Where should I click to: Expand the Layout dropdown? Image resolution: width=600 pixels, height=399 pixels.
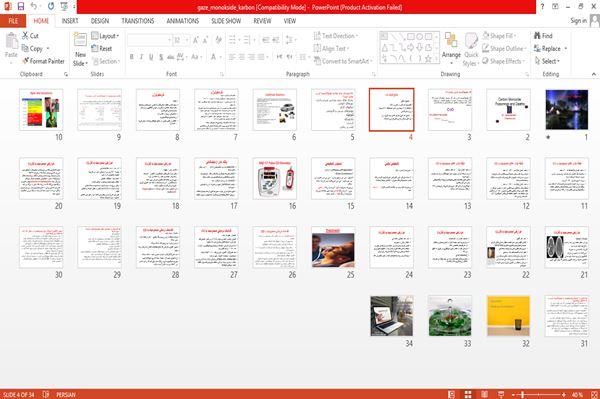[105, 36]
